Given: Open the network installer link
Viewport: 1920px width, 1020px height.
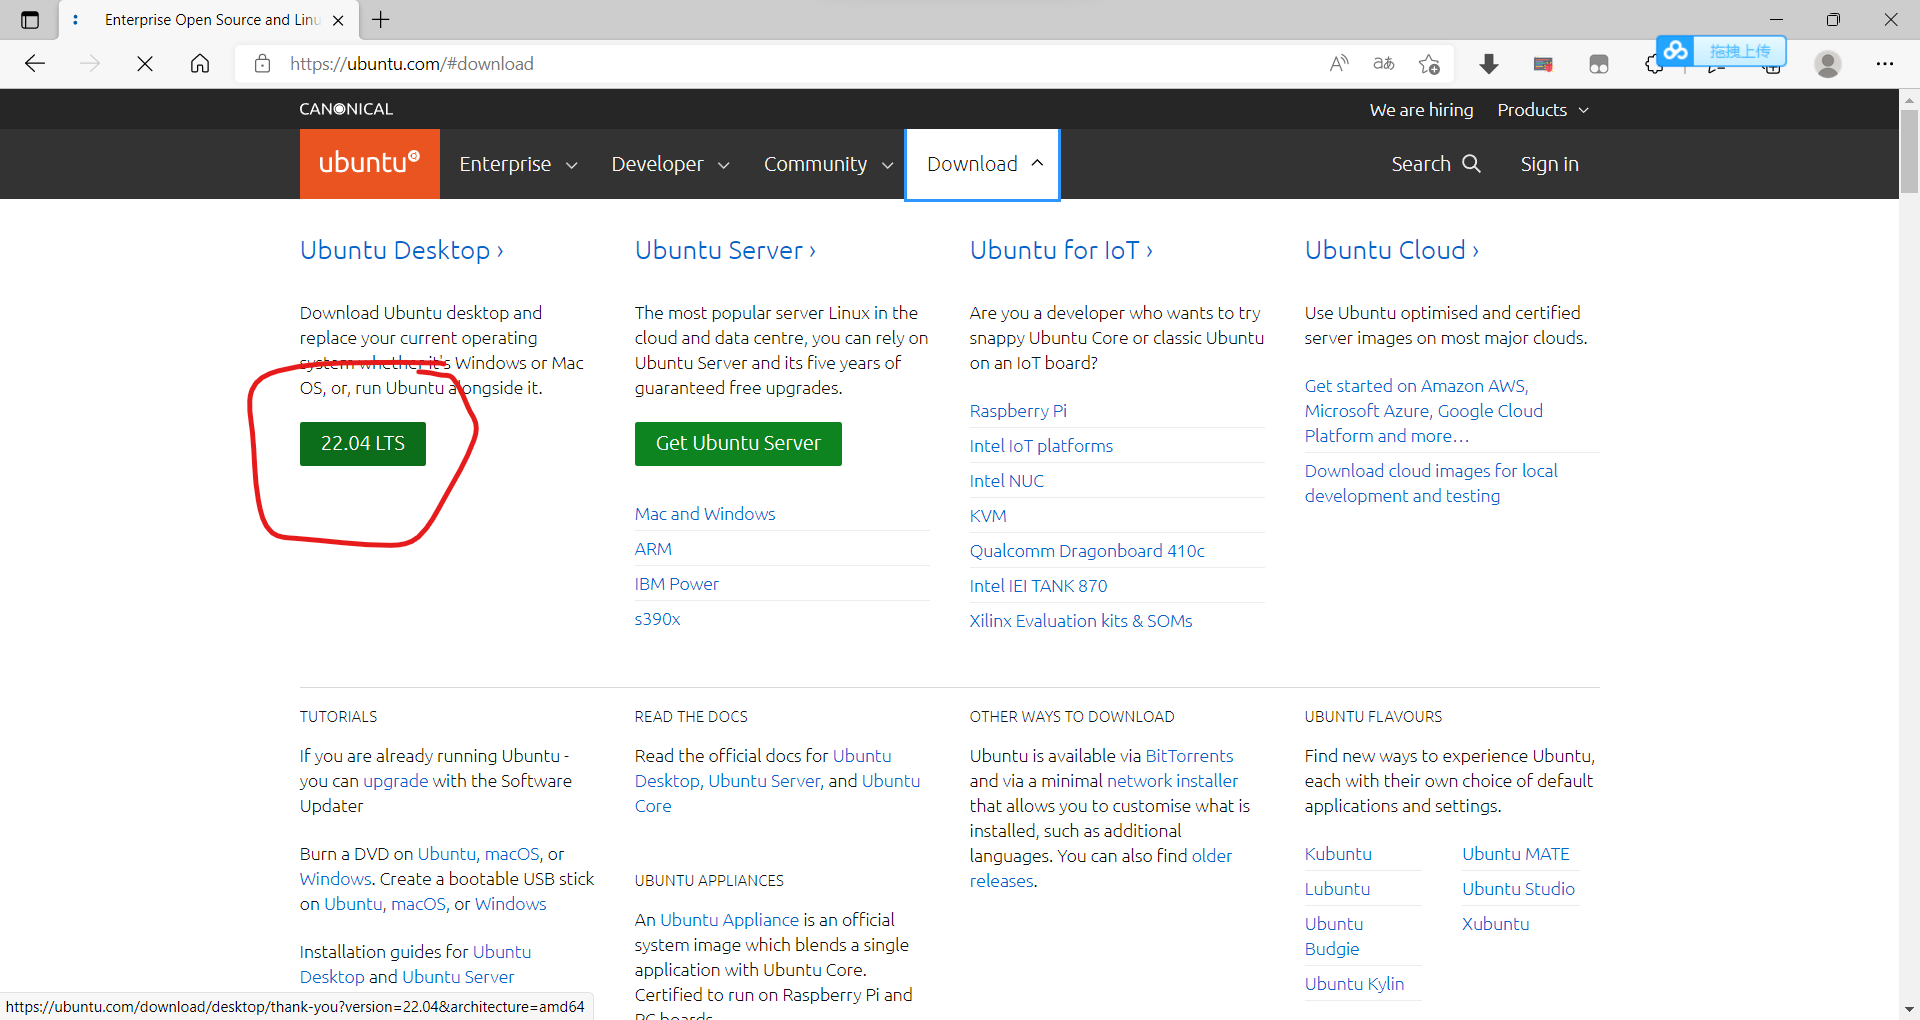Looking at the screenshot, I should click(x=1172, y=781).
